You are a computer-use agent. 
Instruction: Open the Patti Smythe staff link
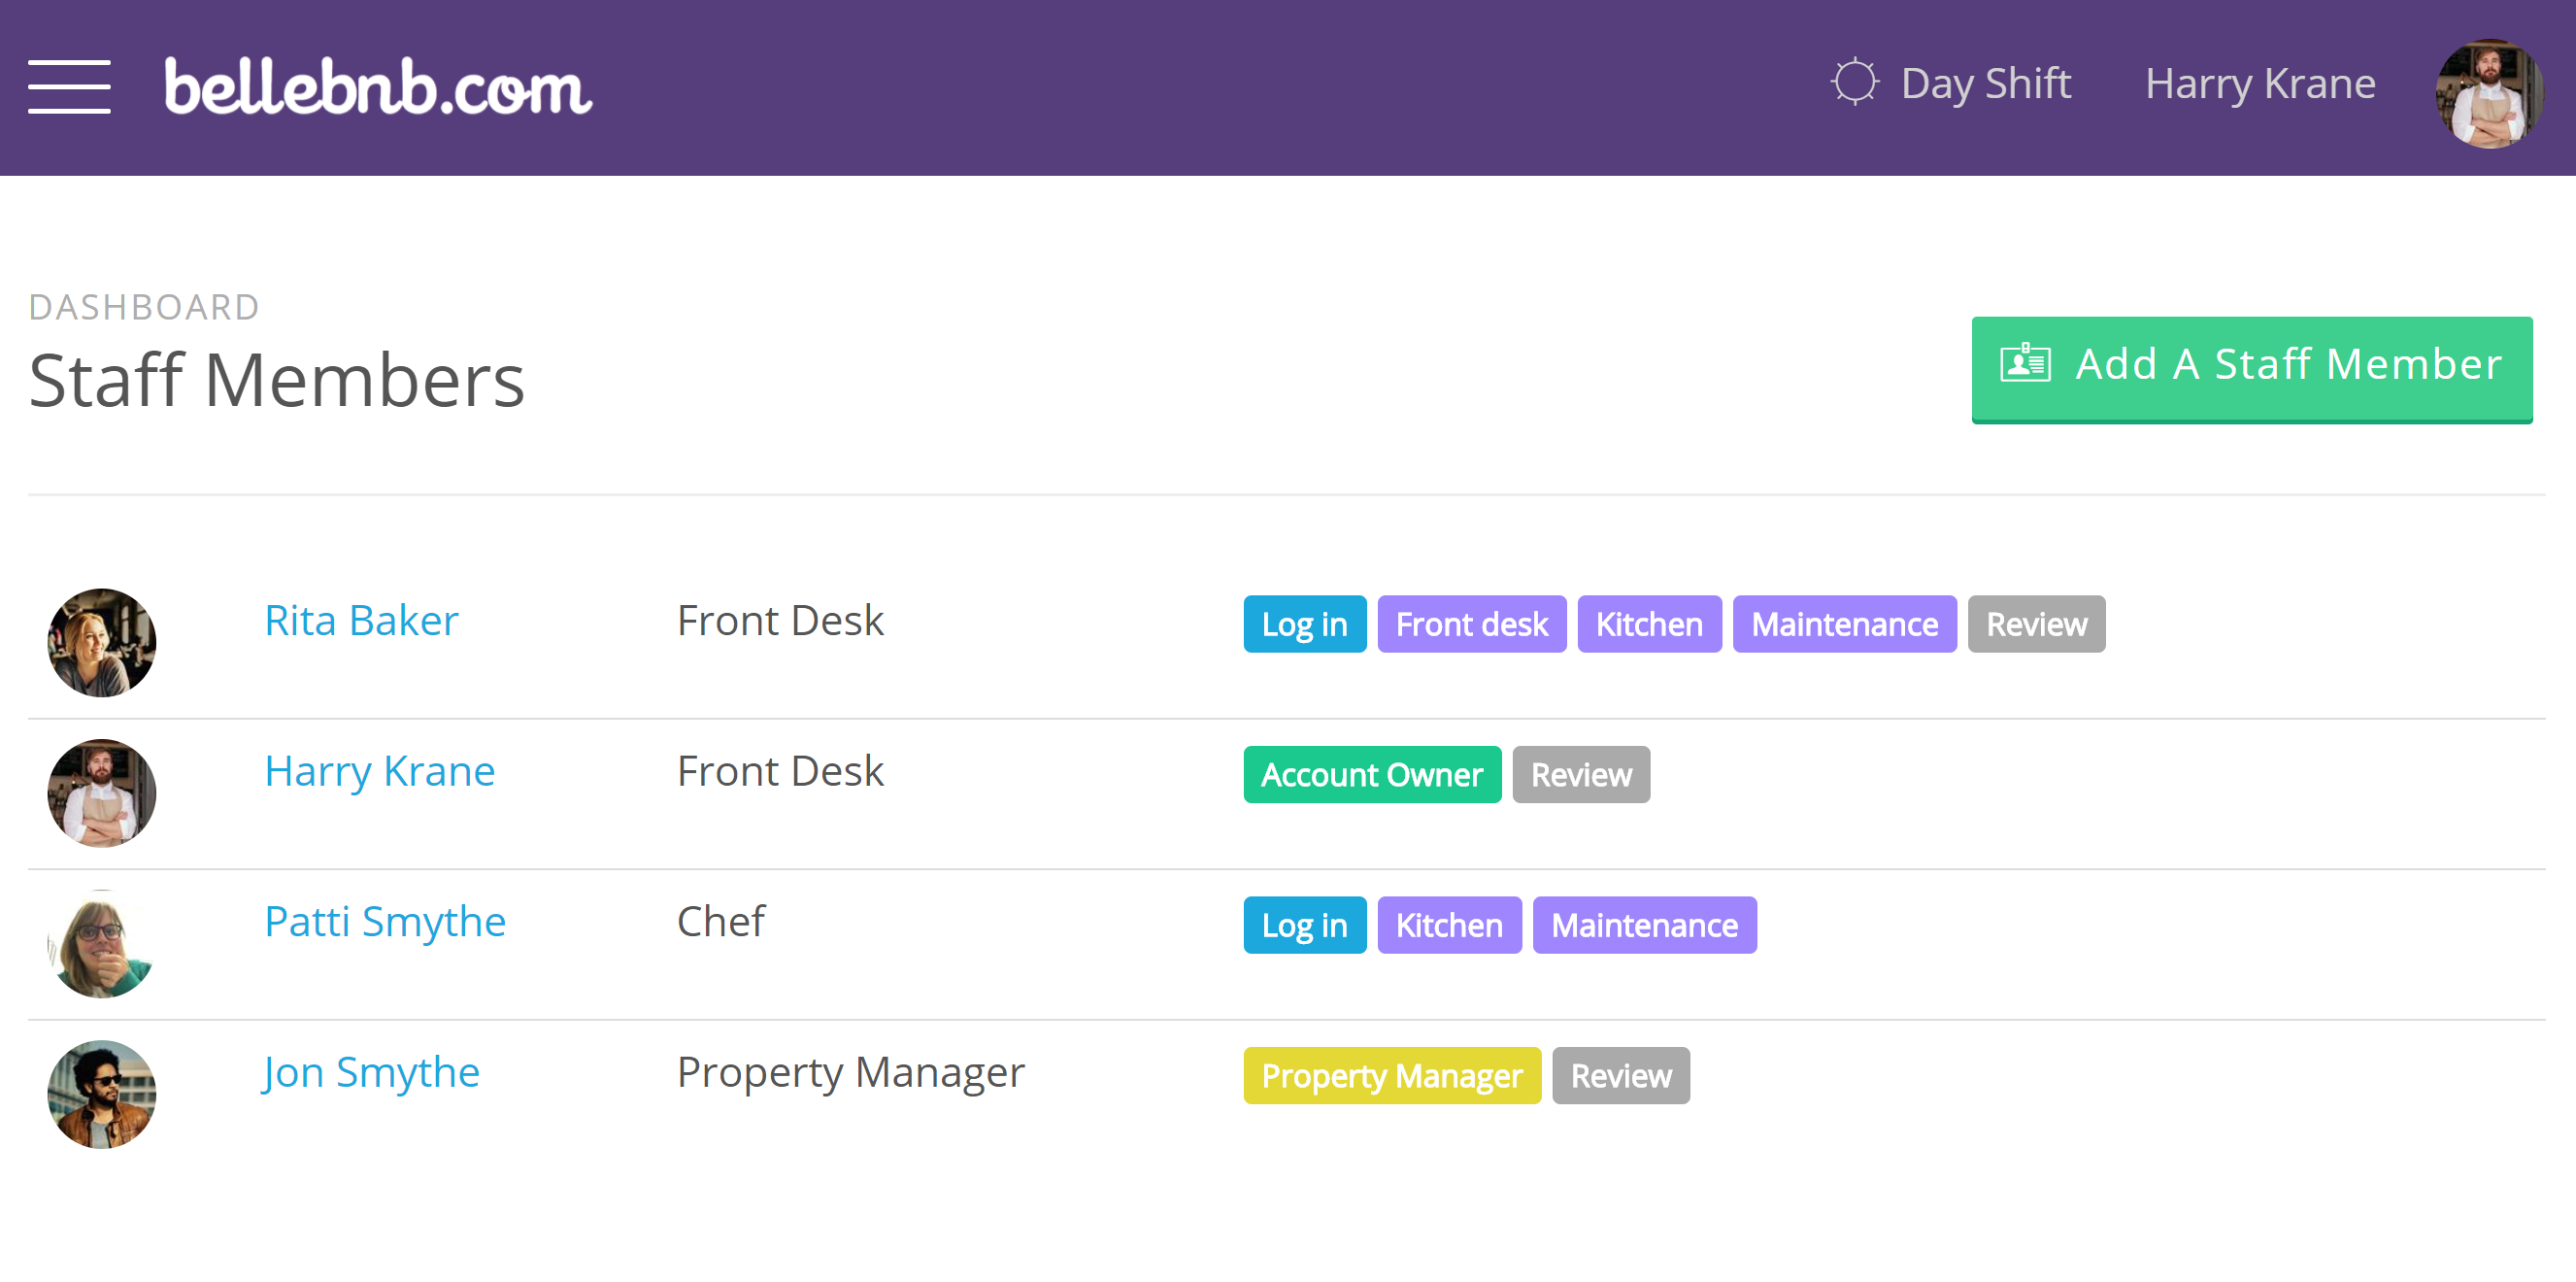click(x=385, y=922)
